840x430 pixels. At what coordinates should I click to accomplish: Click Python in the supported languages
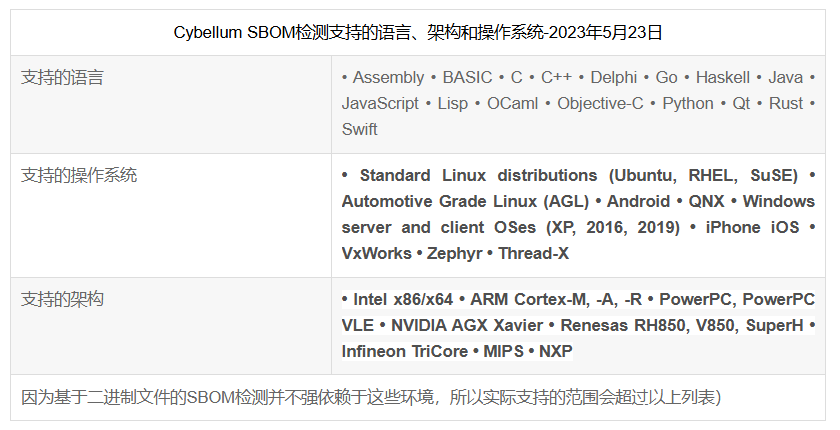click(688, 103)
